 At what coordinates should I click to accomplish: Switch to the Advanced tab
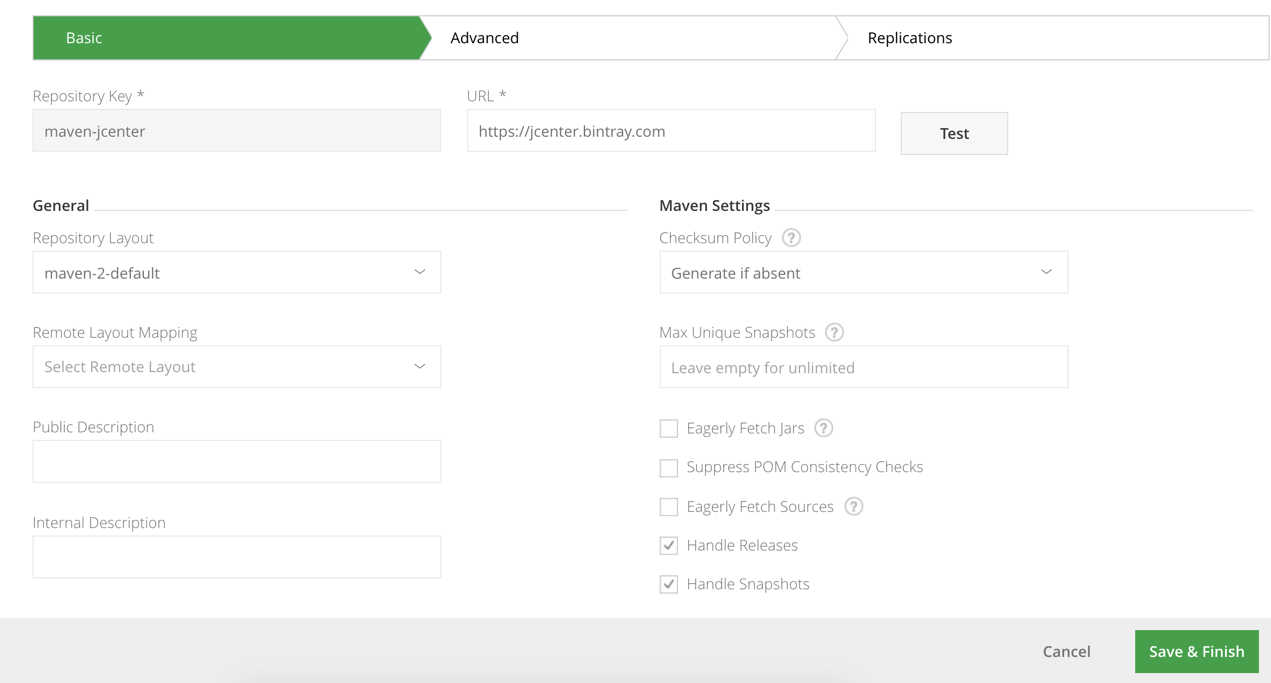[485, 38]
